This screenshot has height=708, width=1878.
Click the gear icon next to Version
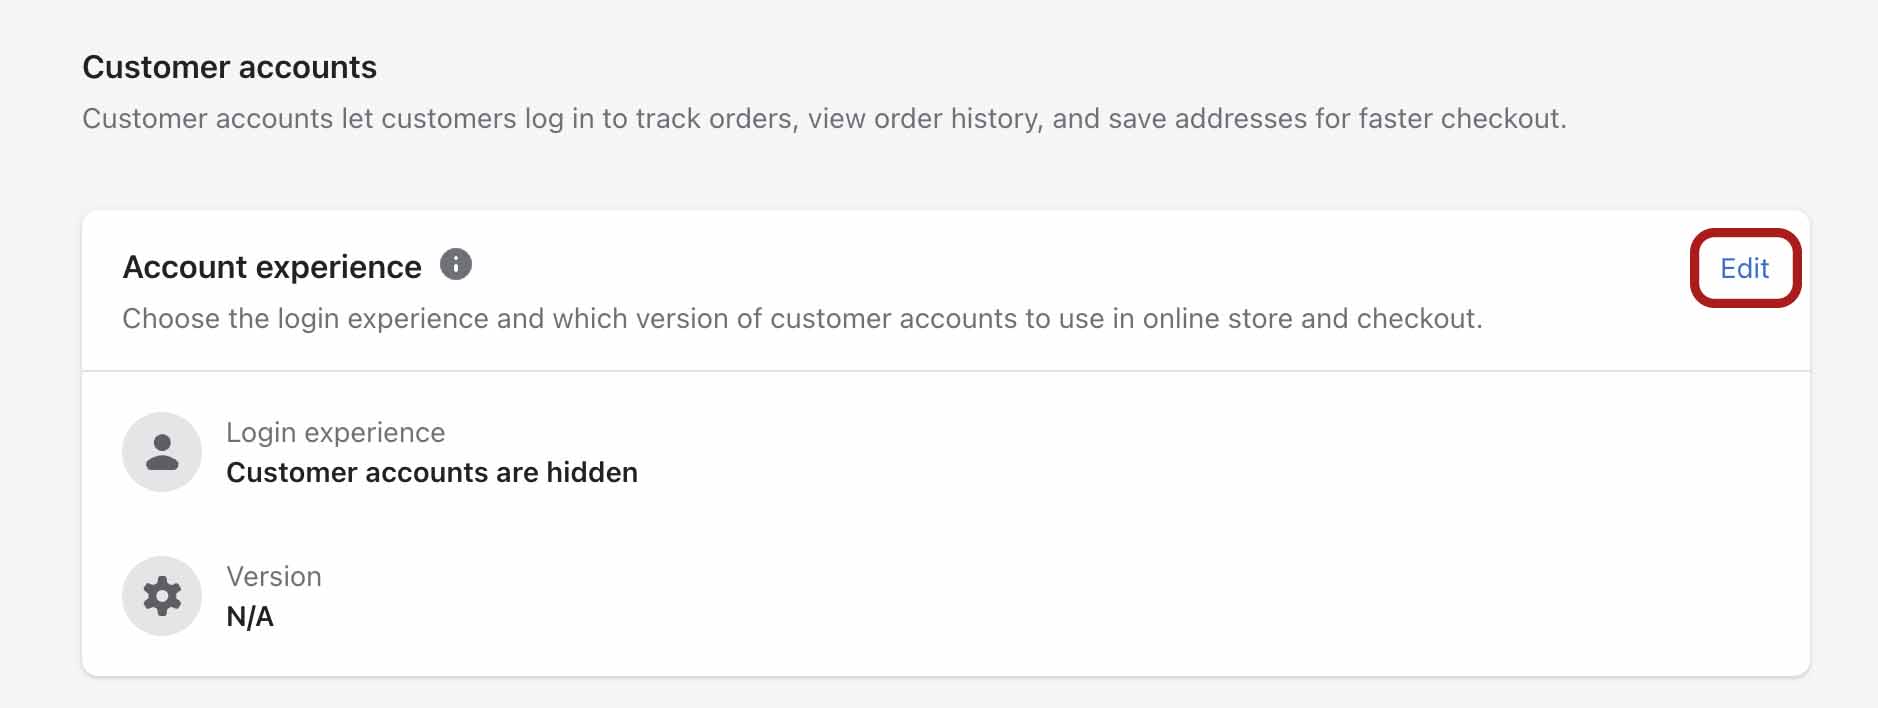(162, 596)
